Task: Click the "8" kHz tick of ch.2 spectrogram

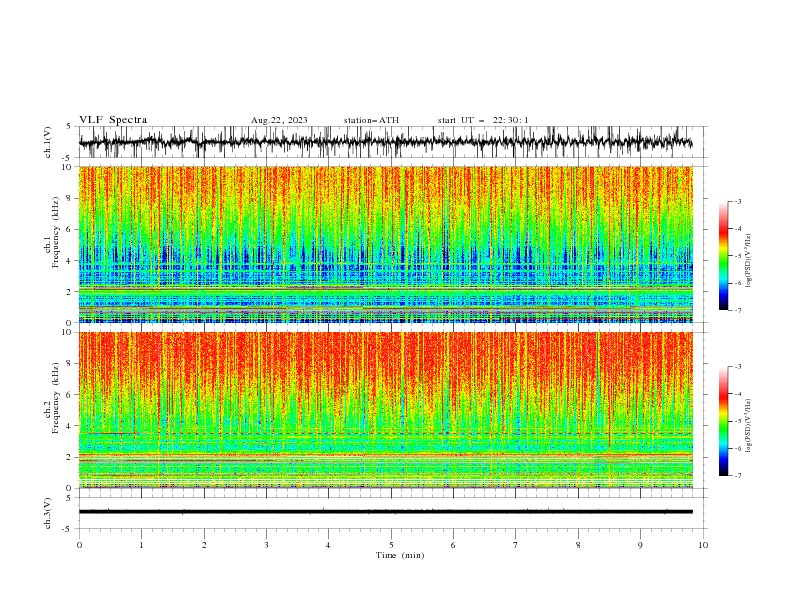Action: [70, 364]
